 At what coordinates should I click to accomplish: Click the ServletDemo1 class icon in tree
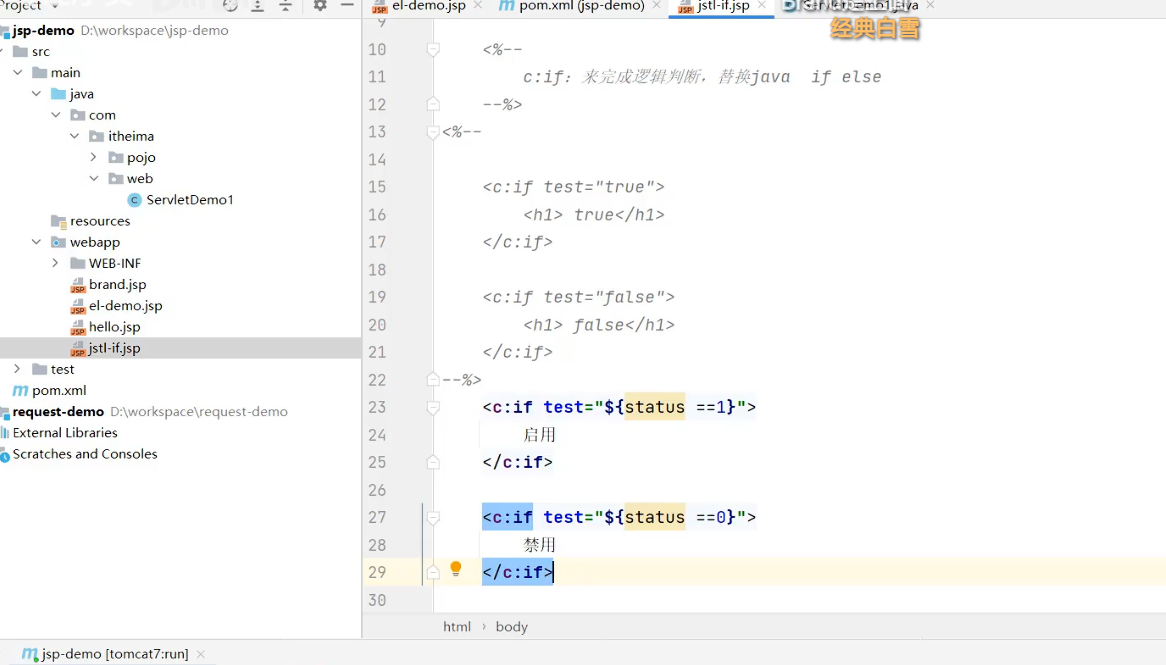coord(135,199)
